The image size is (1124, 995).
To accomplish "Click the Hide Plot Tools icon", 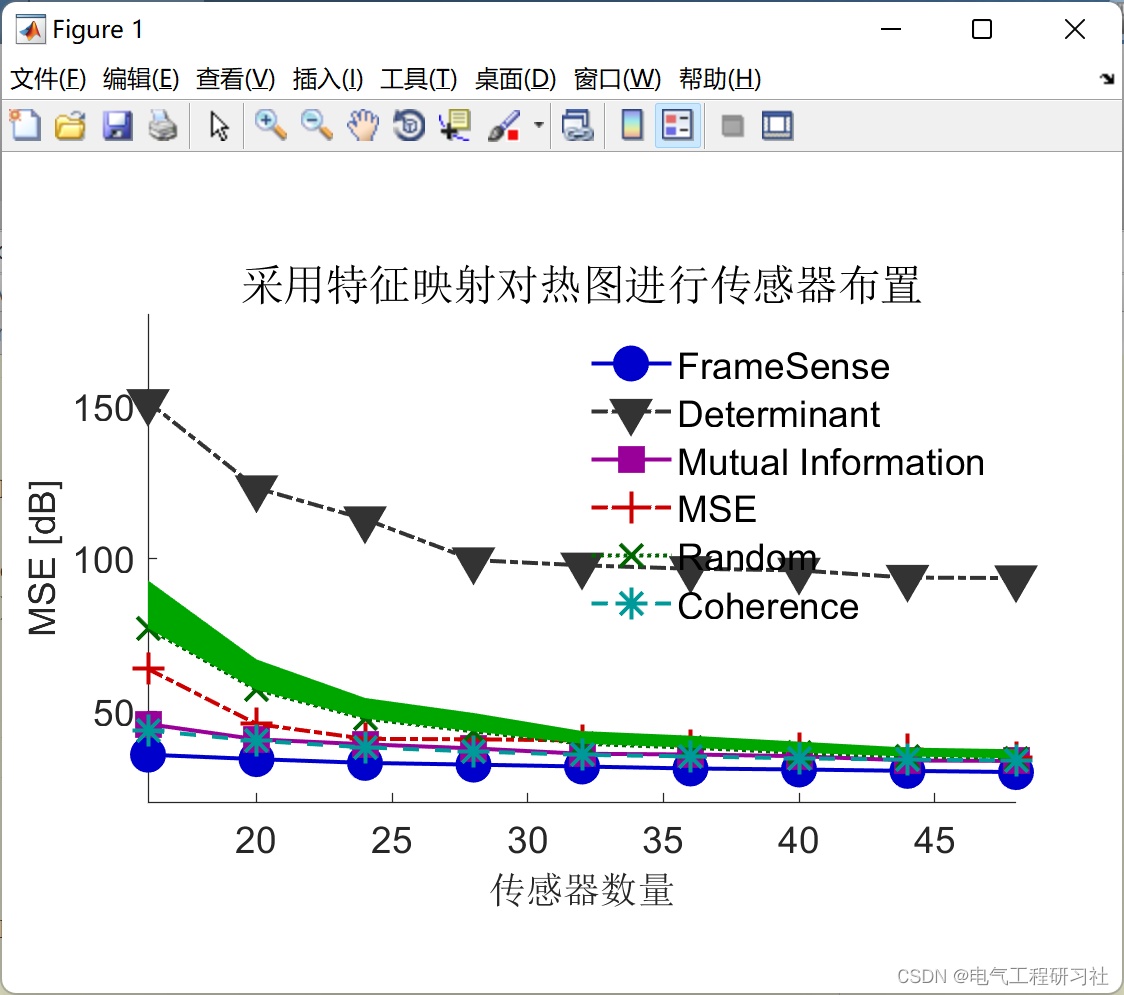I will tap(732, 127).
